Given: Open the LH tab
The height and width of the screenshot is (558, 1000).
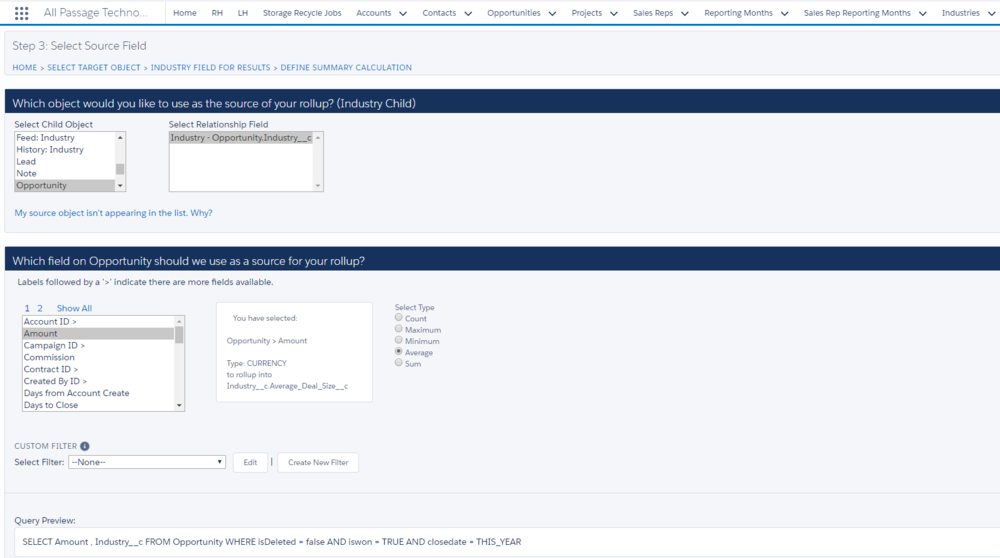Looking at the screenshot, I should point(243,13).
